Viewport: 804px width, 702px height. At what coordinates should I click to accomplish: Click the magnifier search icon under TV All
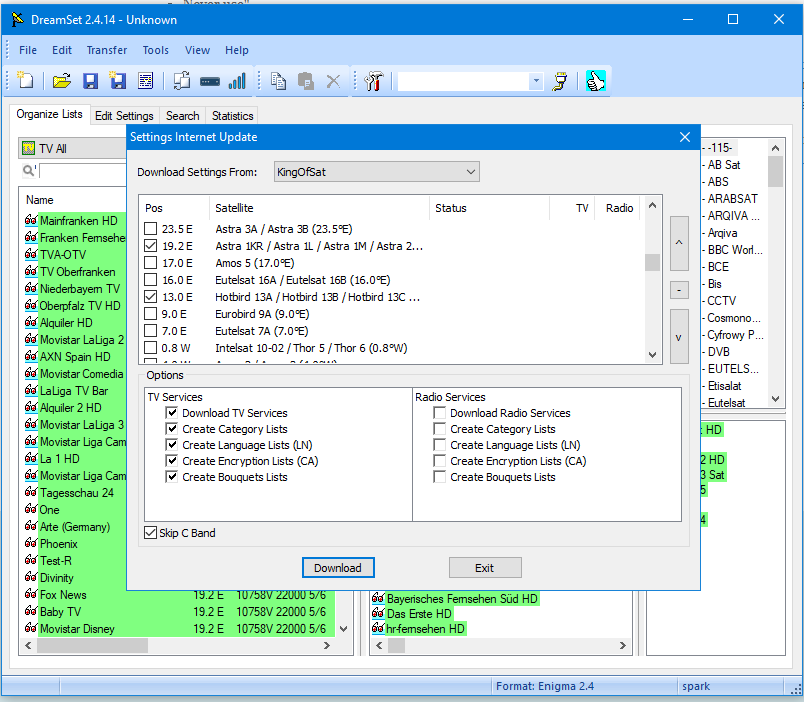tap(29, 171)
